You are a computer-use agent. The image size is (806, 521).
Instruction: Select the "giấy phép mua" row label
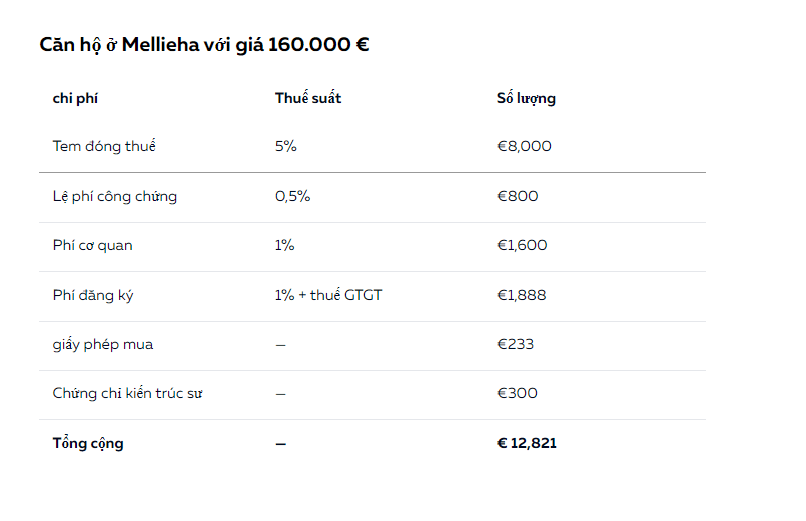pos(103,345)
